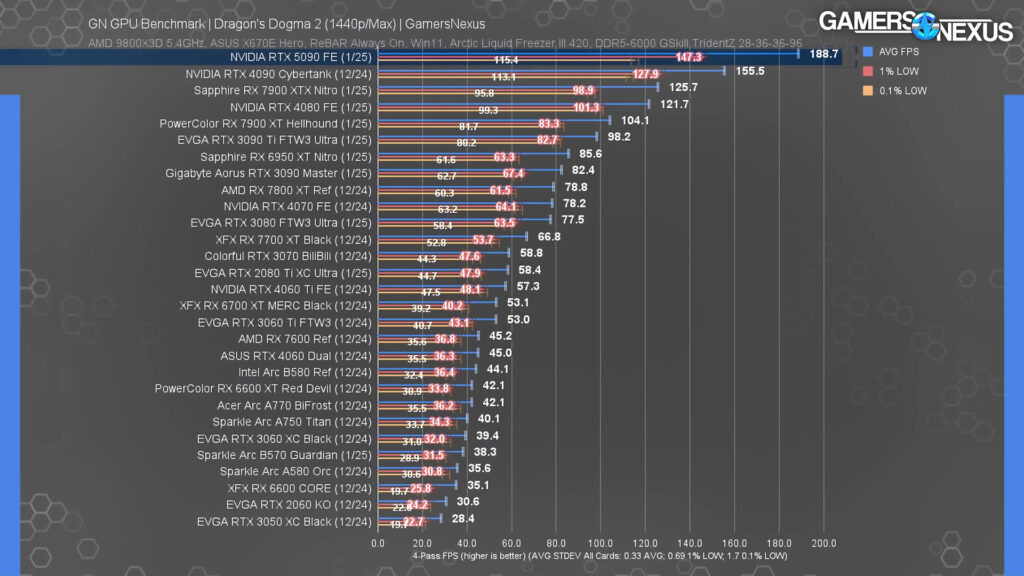Click the 125.7 average FPS value
1024x576 pixels.
tap(683, 88)
